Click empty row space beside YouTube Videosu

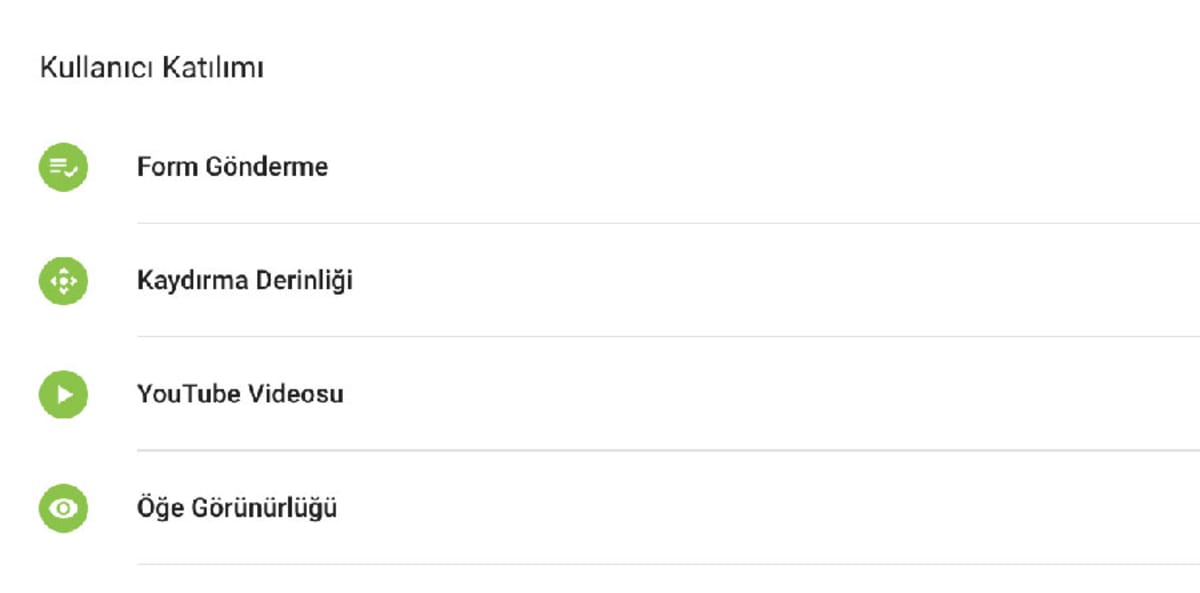coord(770,394)
